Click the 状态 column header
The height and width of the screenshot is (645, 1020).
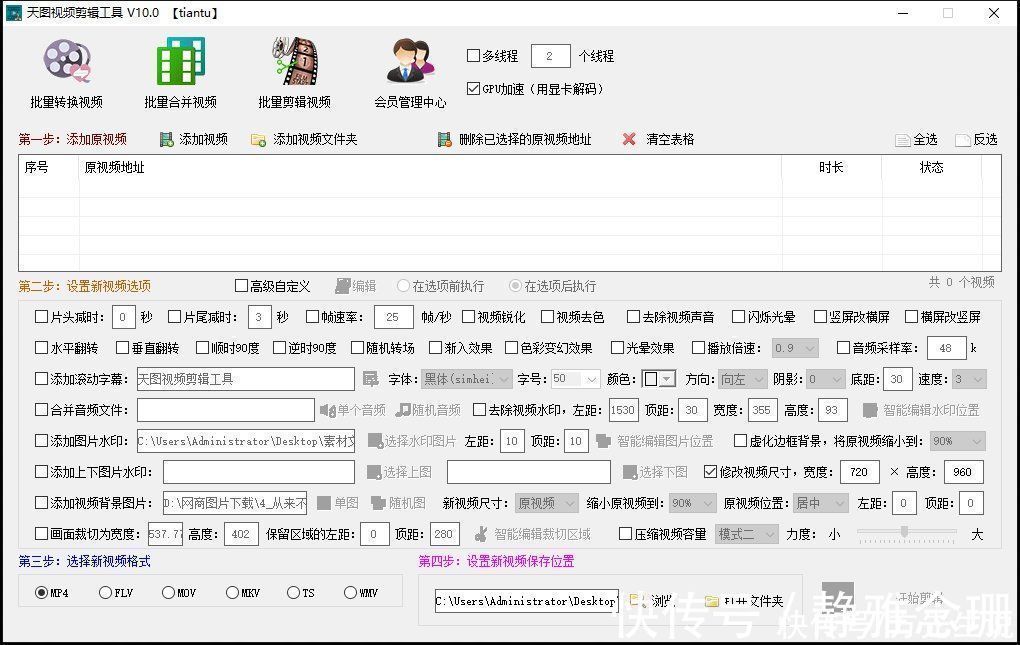point(931,167)
